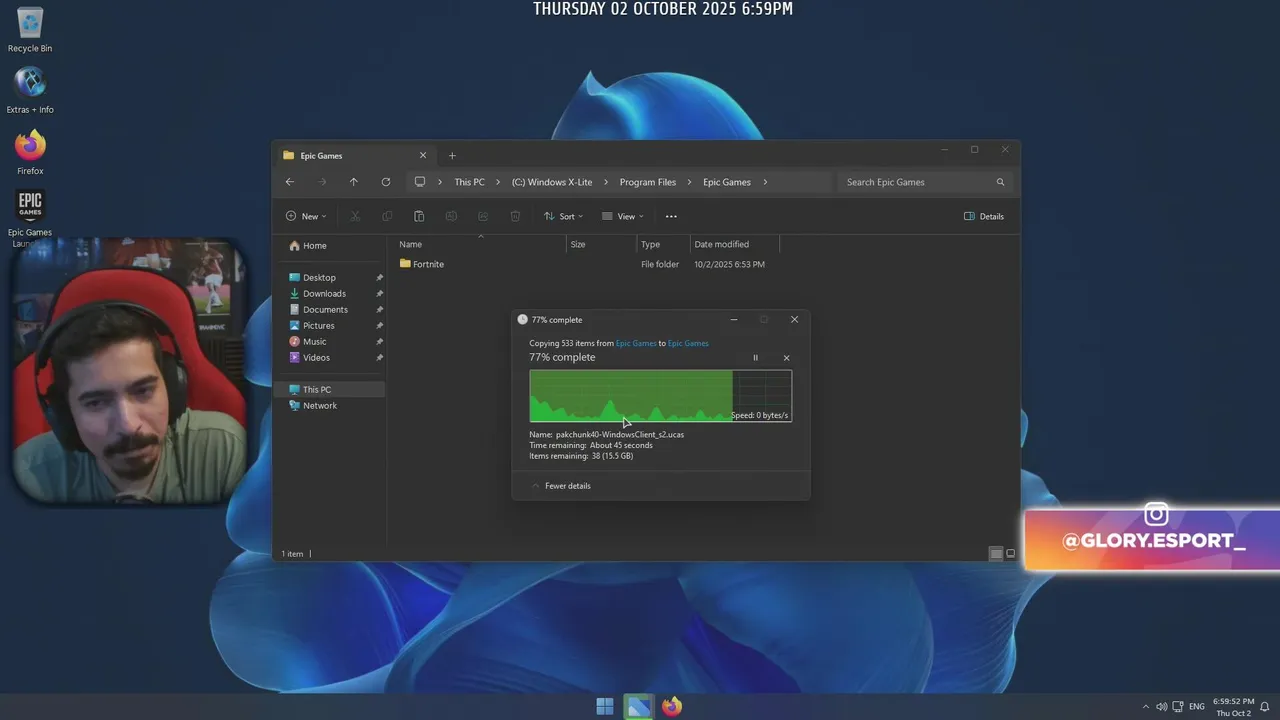Image resolution: width=1280 pixels, height=720 pixels.
Task: Cancel the copy with the small X
Action: coord(786,358)
